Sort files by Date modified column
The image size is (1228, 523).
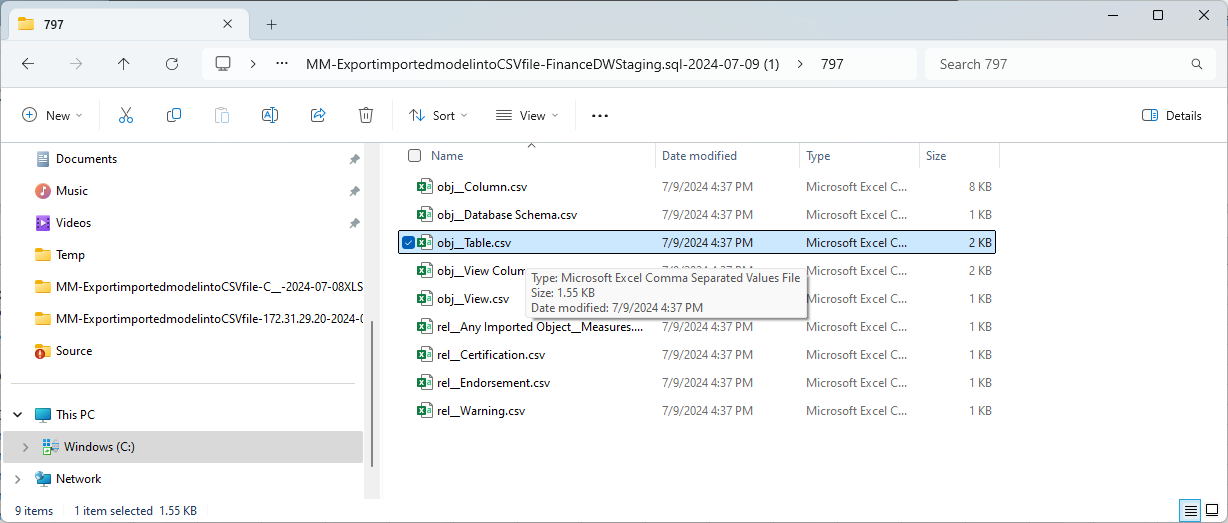(x=700, y=156)
